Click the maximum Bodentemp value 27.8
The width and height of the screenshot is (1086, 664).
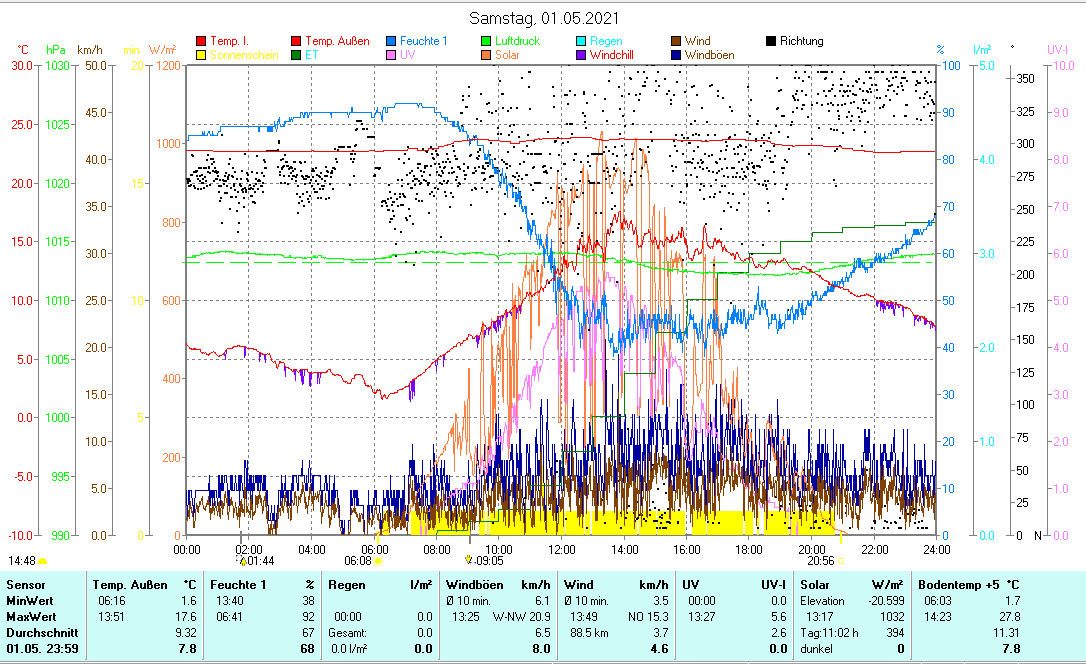click(x=1010, y=617)
